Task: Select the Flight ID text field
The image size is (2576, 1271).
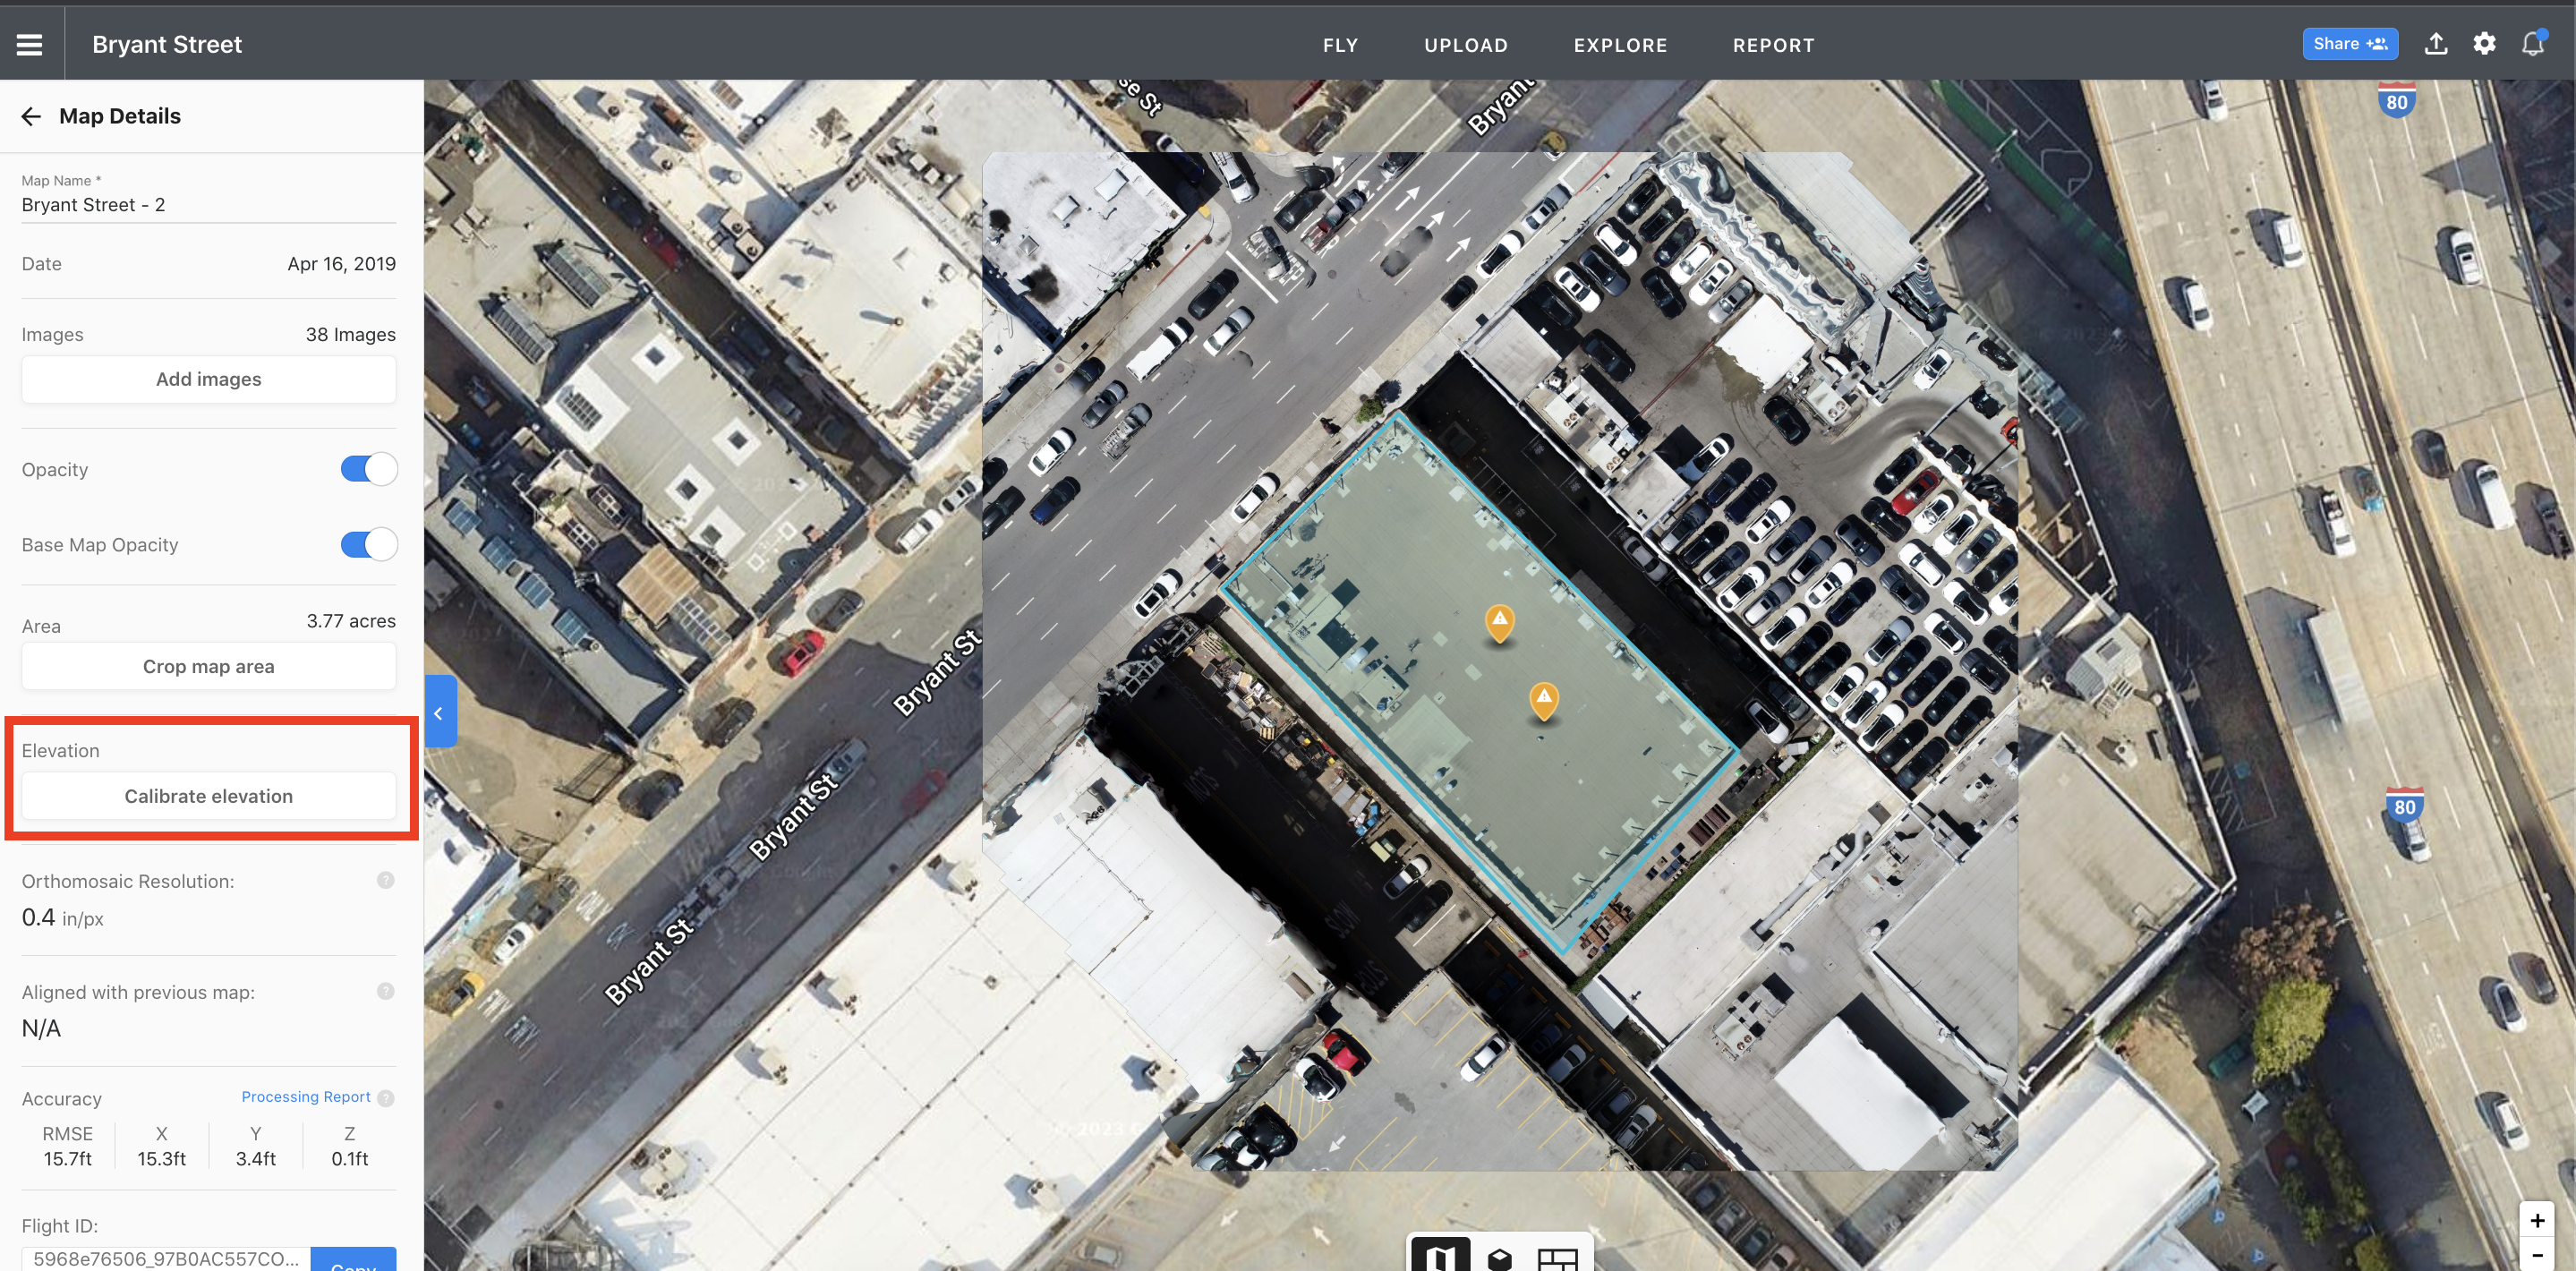Action: tap(166, 1258)
